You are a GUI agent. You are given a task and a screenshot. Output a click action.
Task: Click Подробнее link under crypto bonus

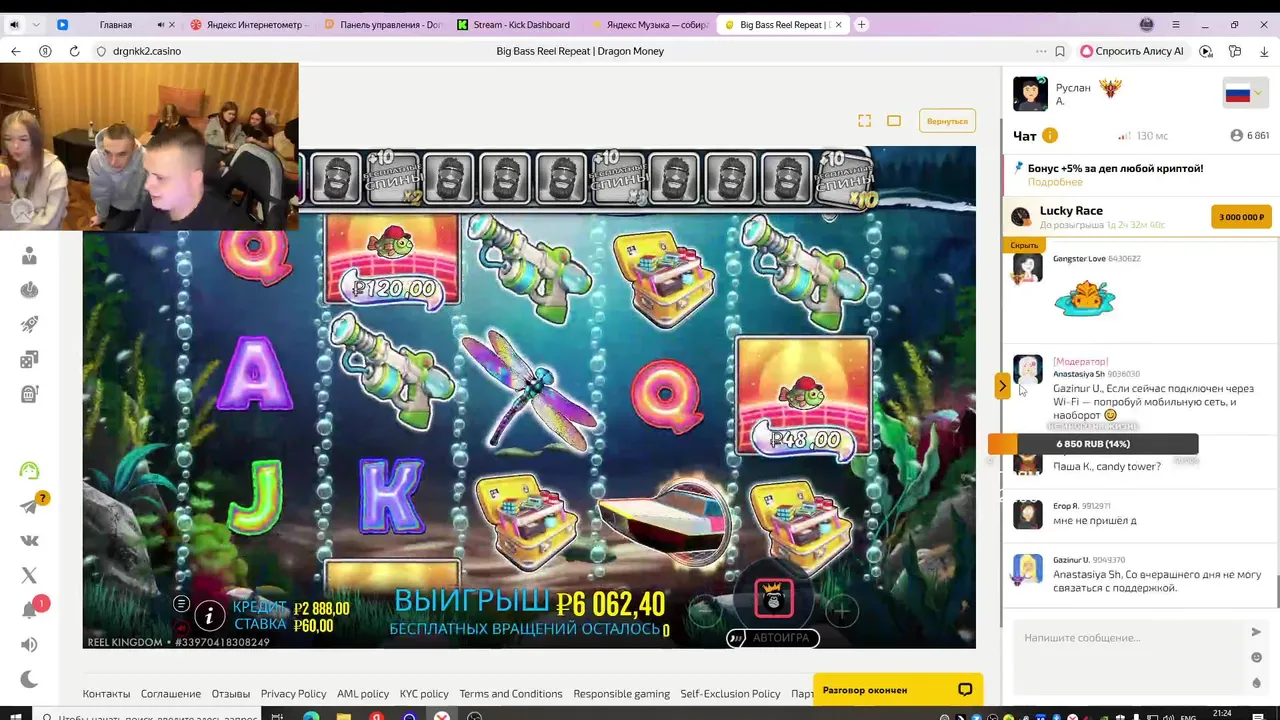1055,182
